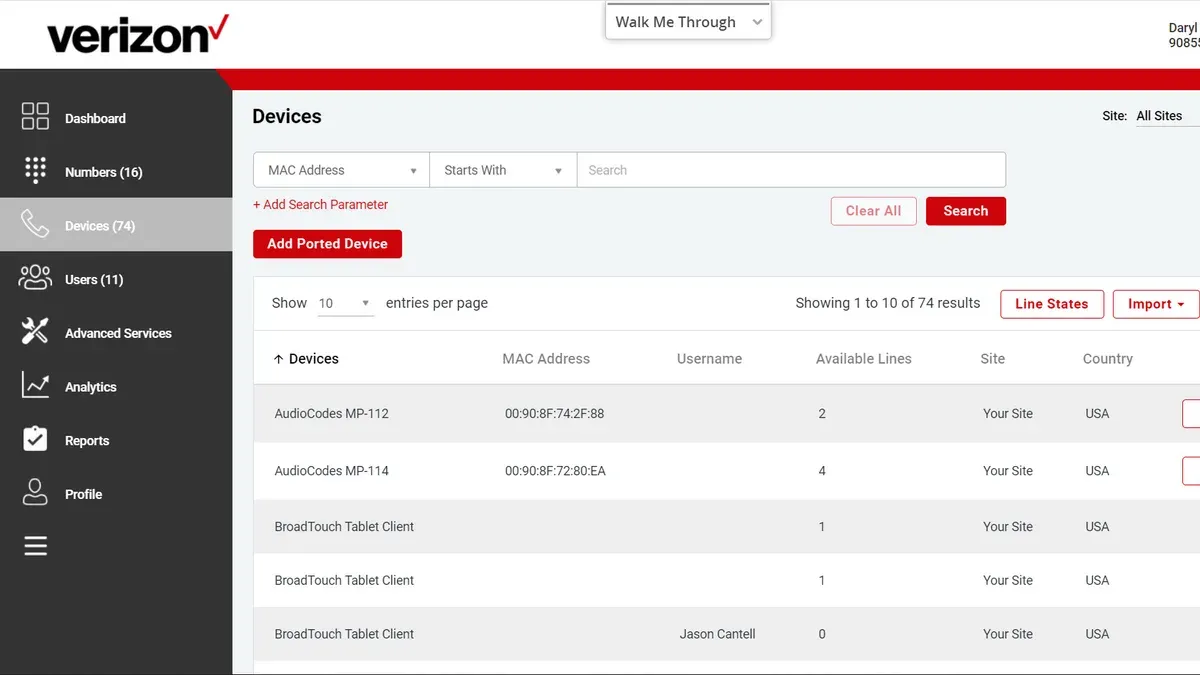
Task: Click the Advanced Services tools icon
Action: [35, 332]
